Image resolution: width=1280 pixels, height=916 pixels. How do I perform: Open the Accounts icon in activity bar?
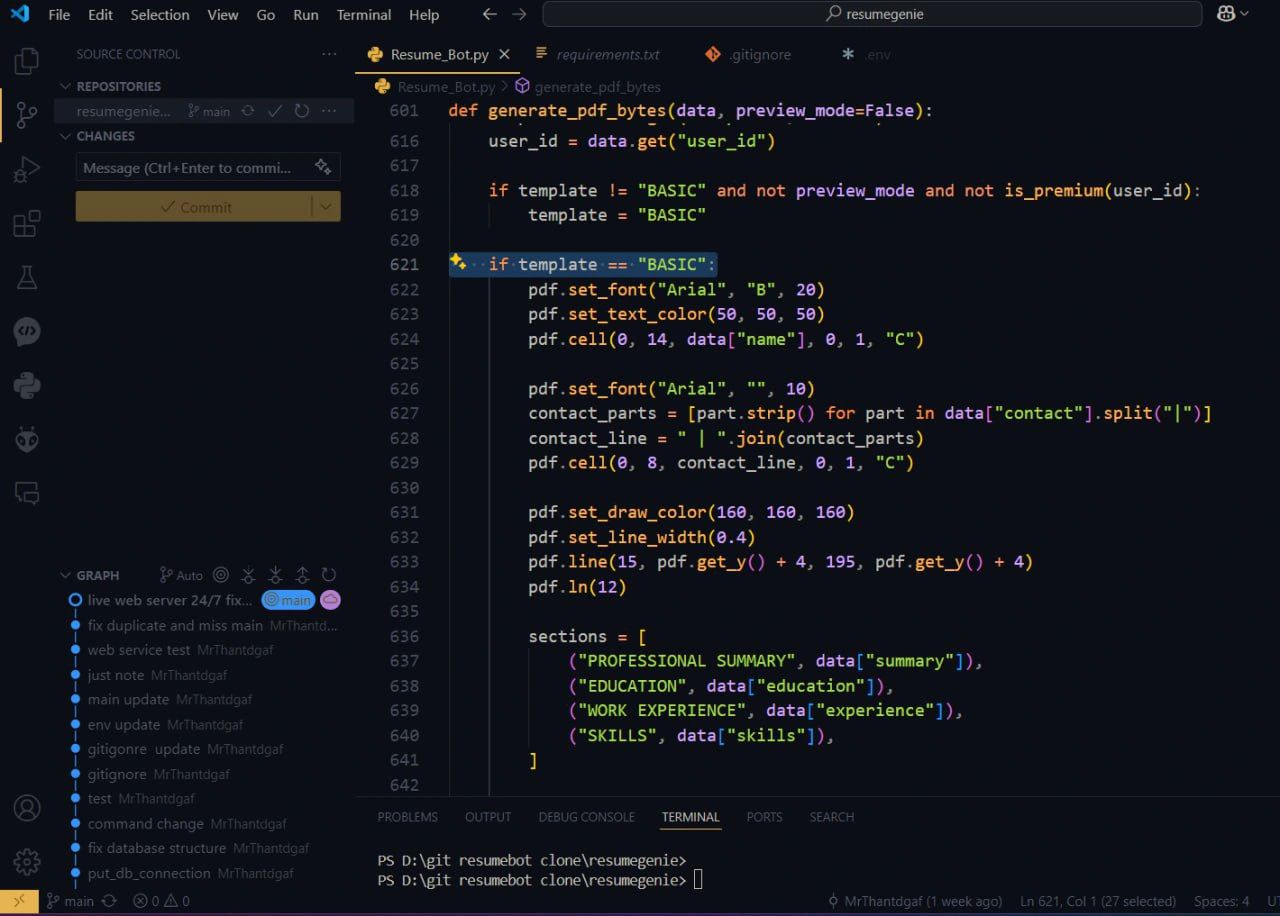27,808
